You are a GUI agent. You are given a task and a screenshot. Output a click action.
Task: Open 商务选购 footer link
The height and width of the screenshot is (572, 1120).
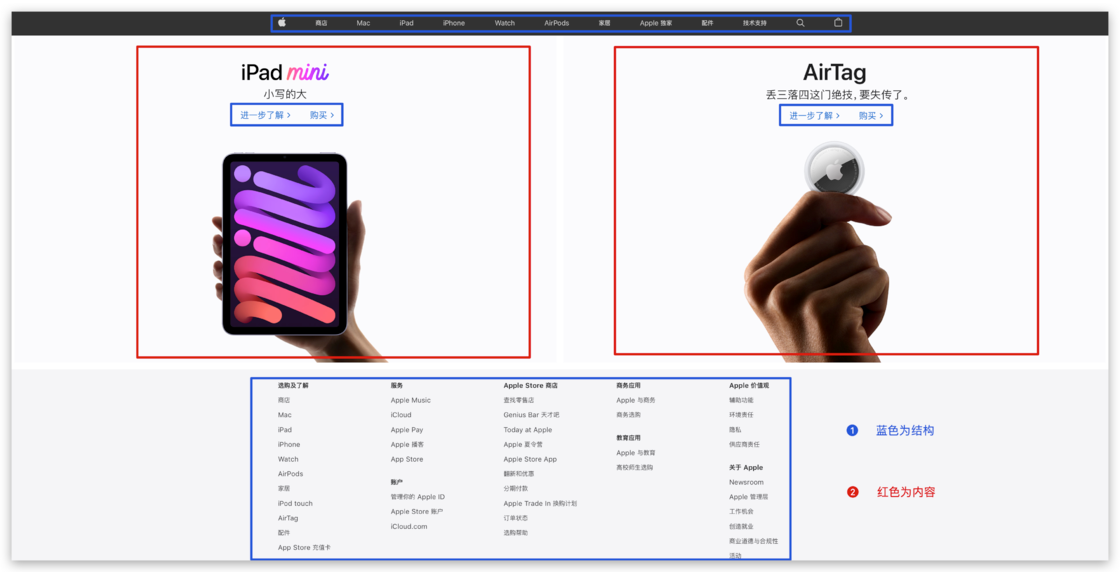(629, 415)
